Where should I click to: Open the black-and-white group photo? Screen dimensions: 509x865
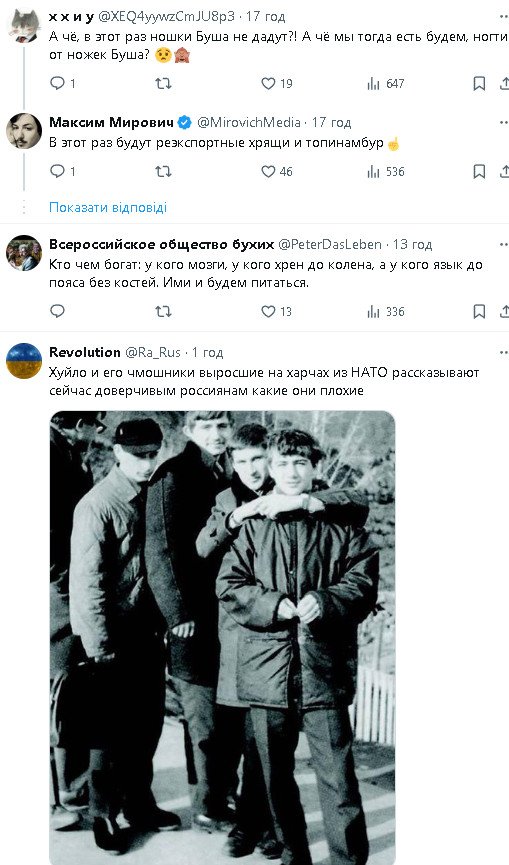click(x=222, y=638)
